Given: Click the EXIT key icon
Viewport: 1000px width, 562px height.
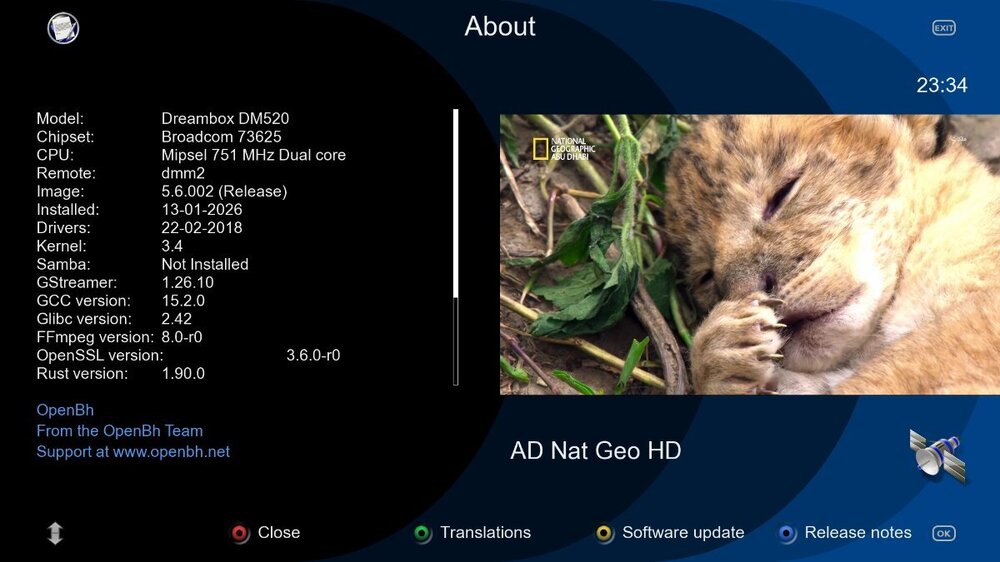Looking at the screenshot, I should tap(944, 28).
